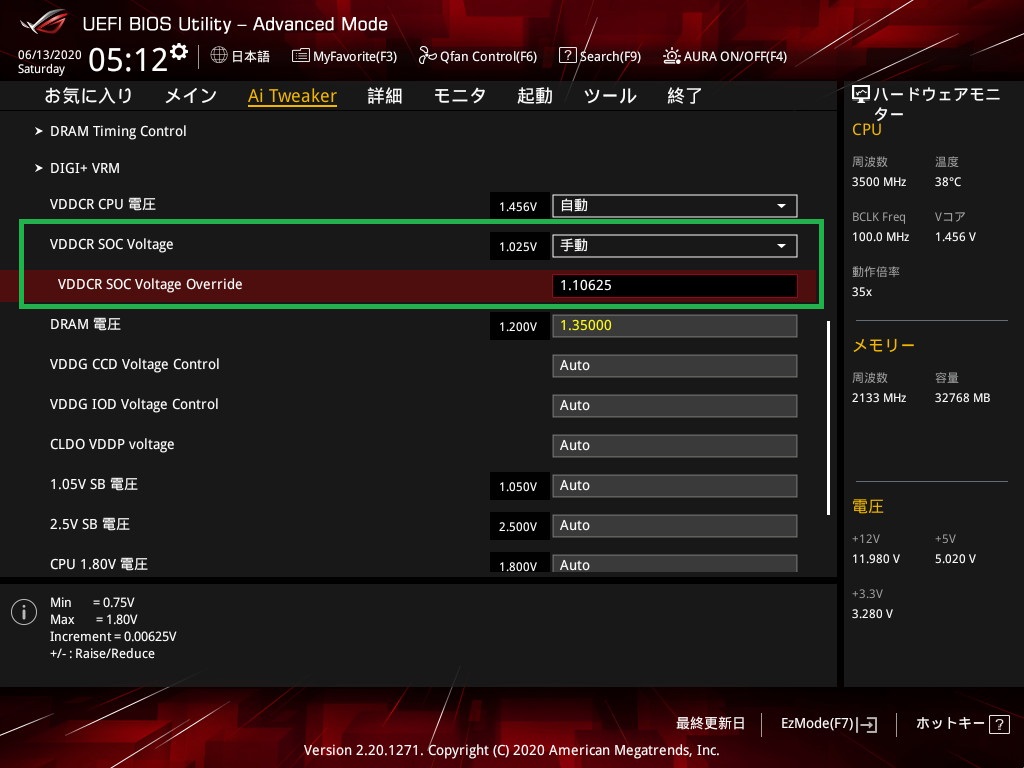The image size is (1024, 768).
Task: Click 1.200V current DRAM voltage value
Action: tap(518, 327)
